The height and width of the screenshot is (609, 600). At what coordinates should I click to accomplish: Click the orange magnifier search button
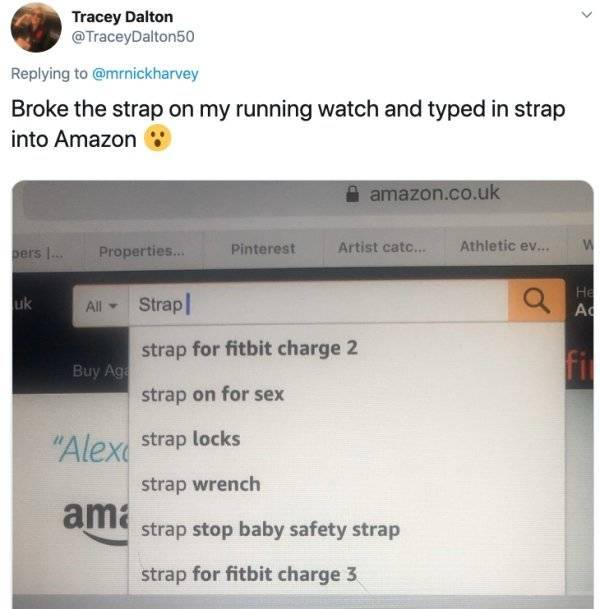tap(536, 301)
